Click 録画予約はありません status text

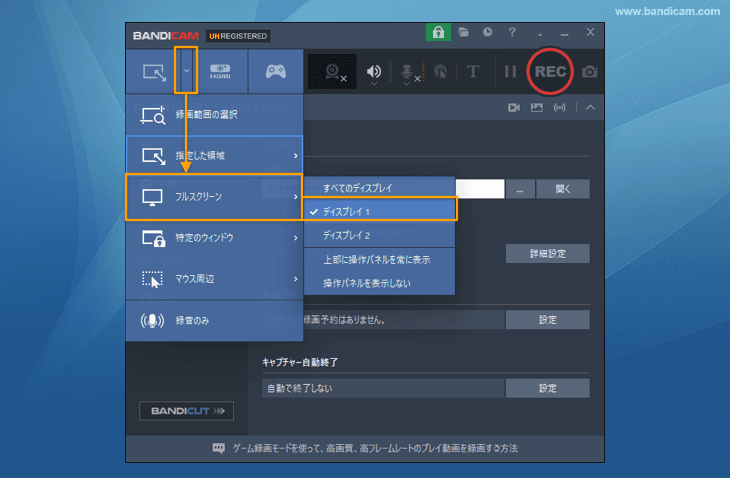click(x=344, y=320)
